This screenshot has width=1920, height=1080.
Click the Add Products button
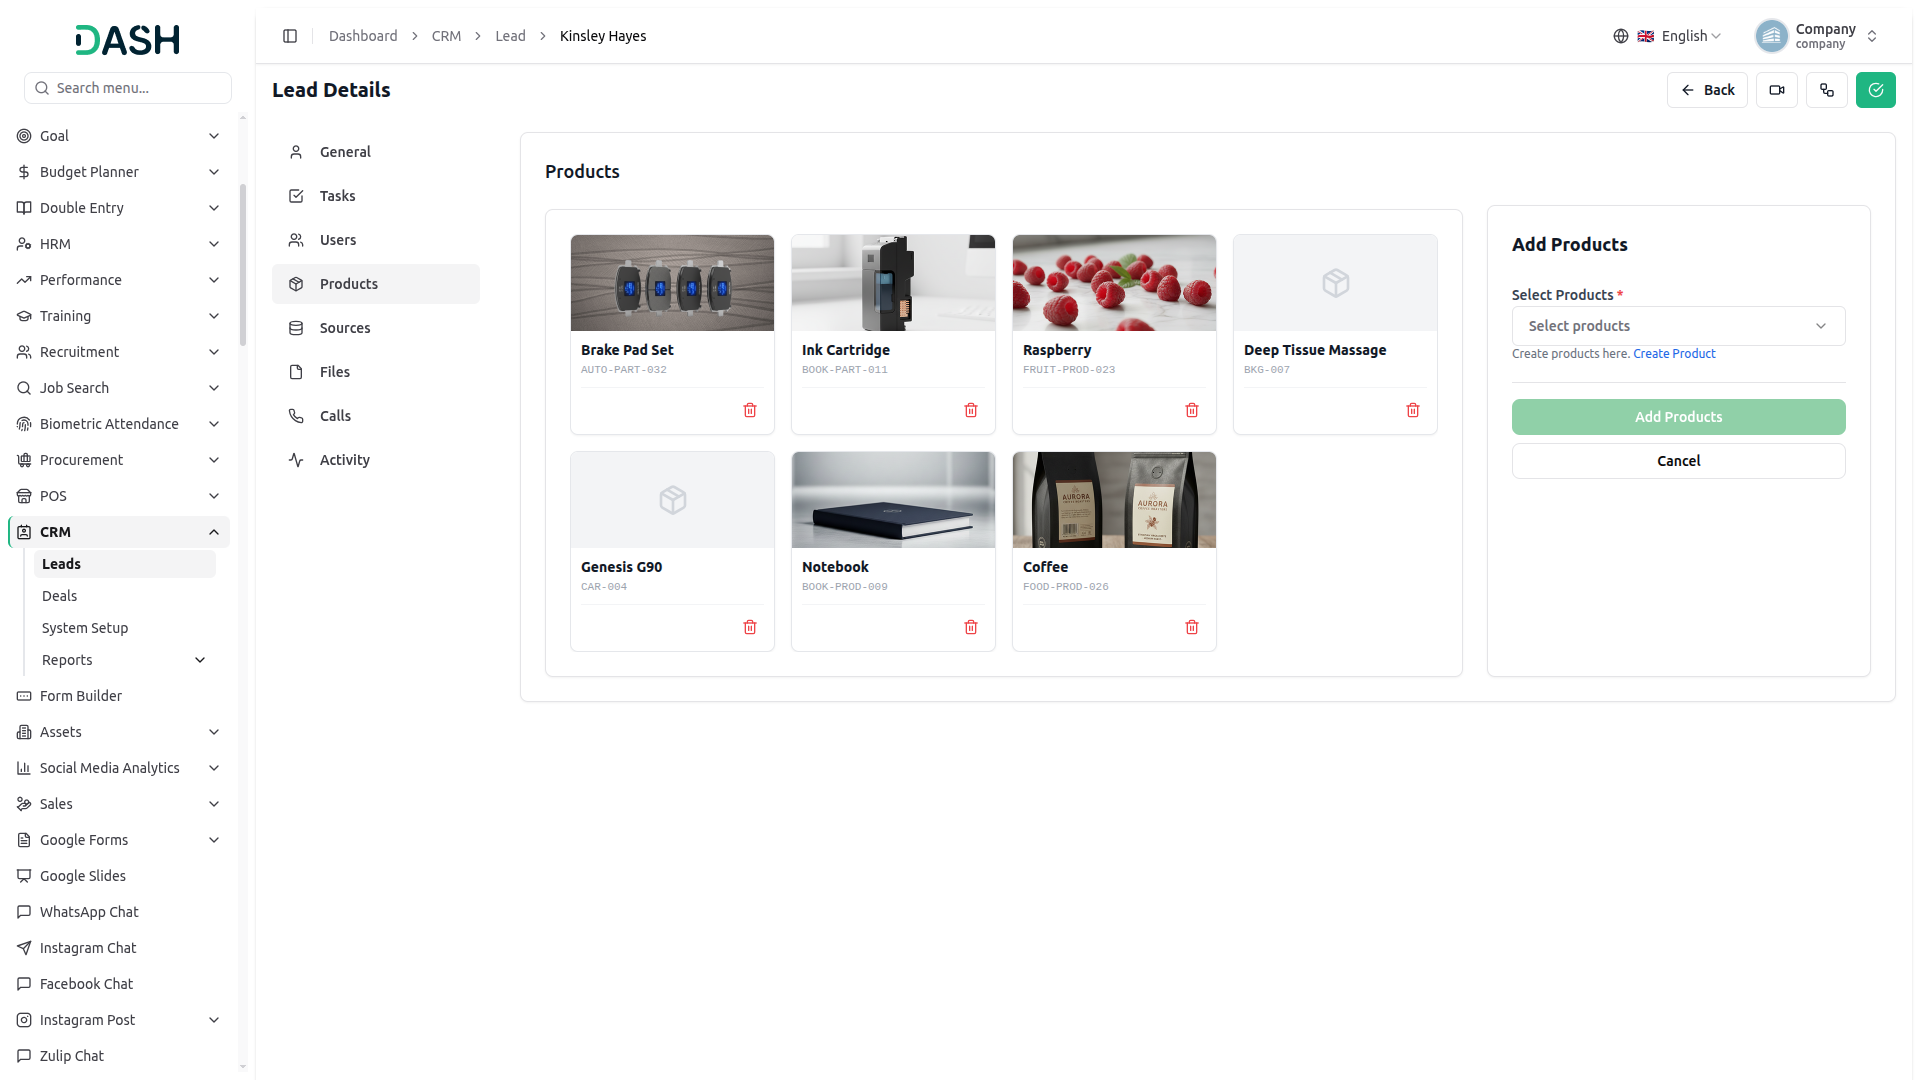tap(1678, 417)
